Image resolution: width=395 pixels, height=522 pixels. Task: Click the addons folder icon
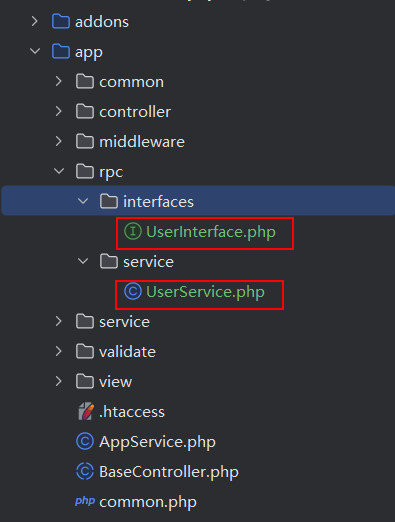tap(61, 22)
